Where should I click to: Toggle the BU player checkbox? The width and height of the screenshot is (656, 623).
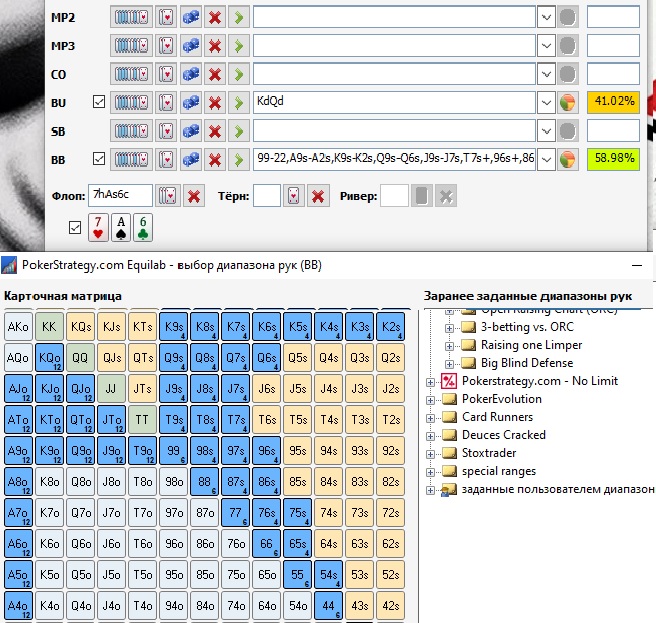[99, 102]
